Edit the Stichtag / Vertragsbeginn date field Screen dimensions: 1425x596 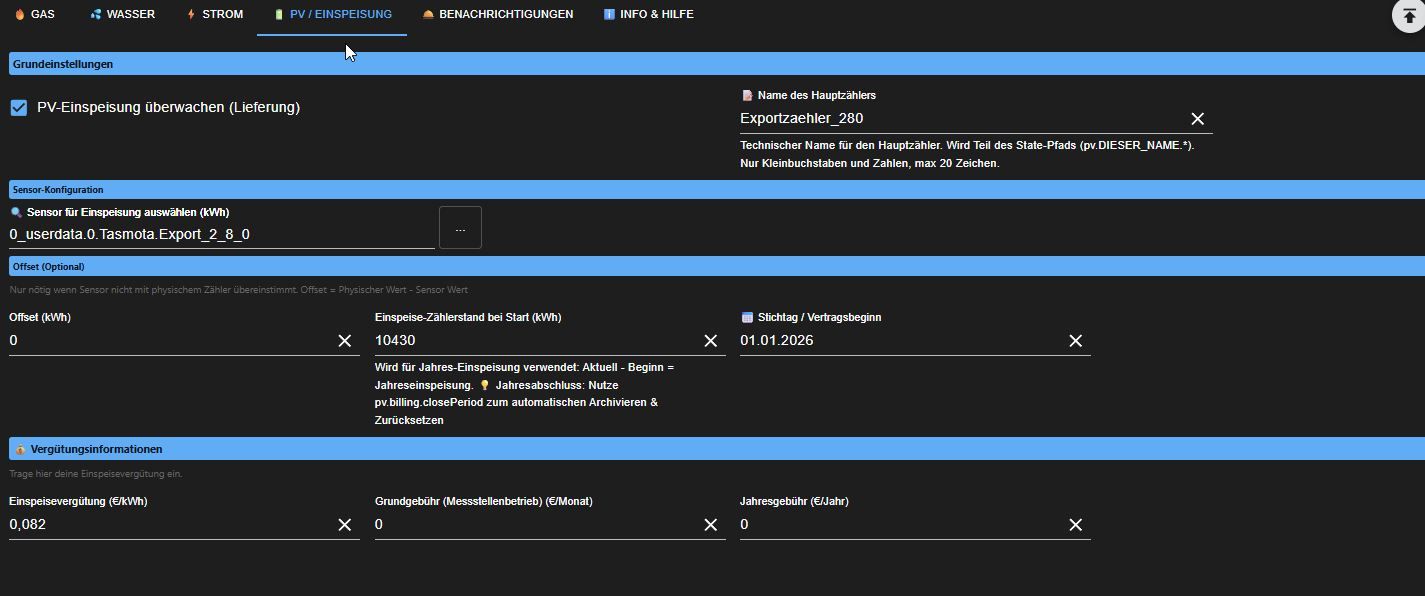[x=900, y=341]
